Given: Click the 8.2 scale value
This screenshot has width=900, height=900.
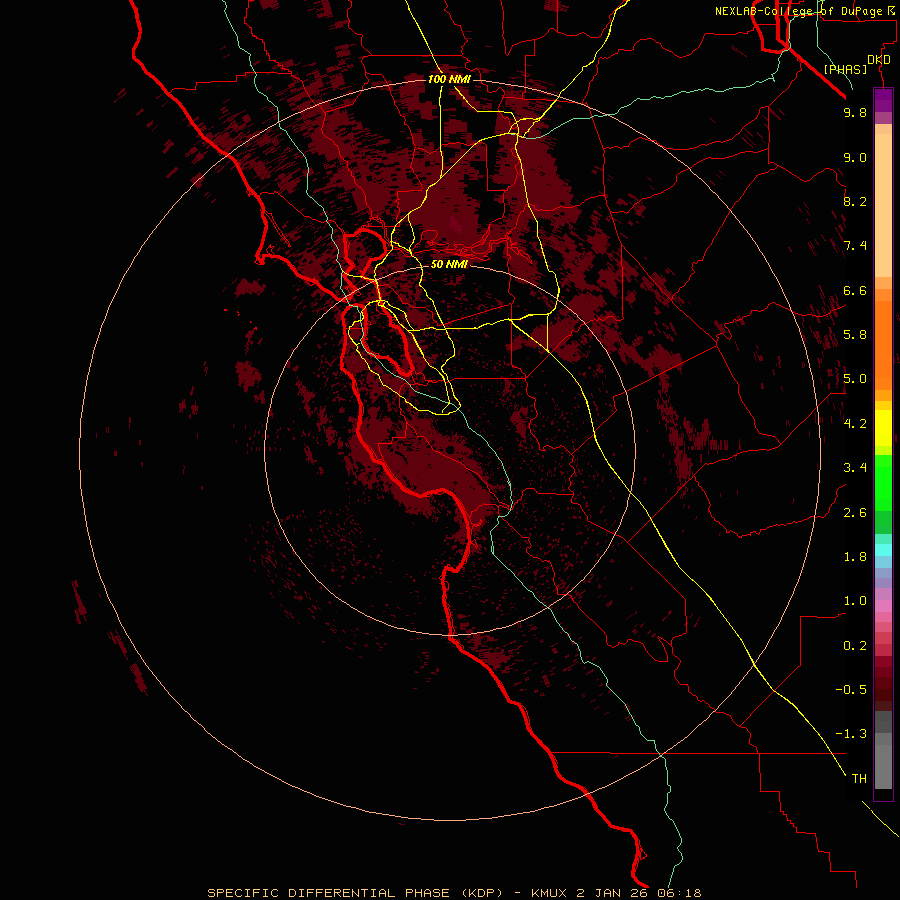Looking at the screenshot, I should point(855,201).
